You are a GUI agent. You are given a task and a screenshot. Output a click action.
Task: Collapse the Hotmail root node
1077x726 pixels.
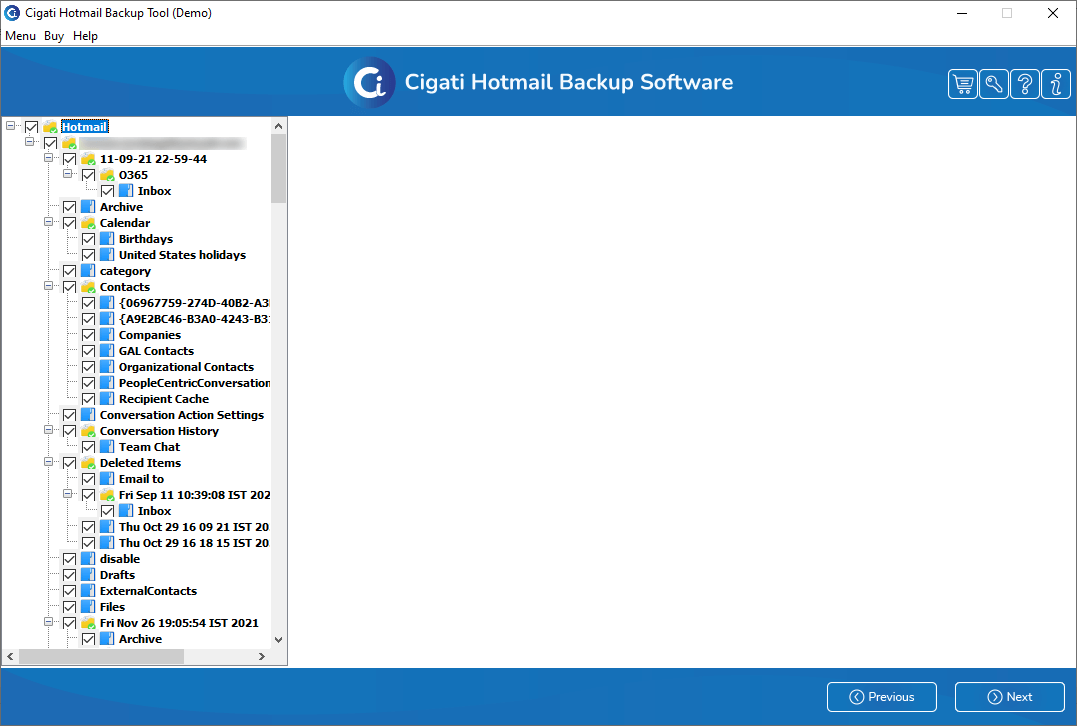click(10, 126)
